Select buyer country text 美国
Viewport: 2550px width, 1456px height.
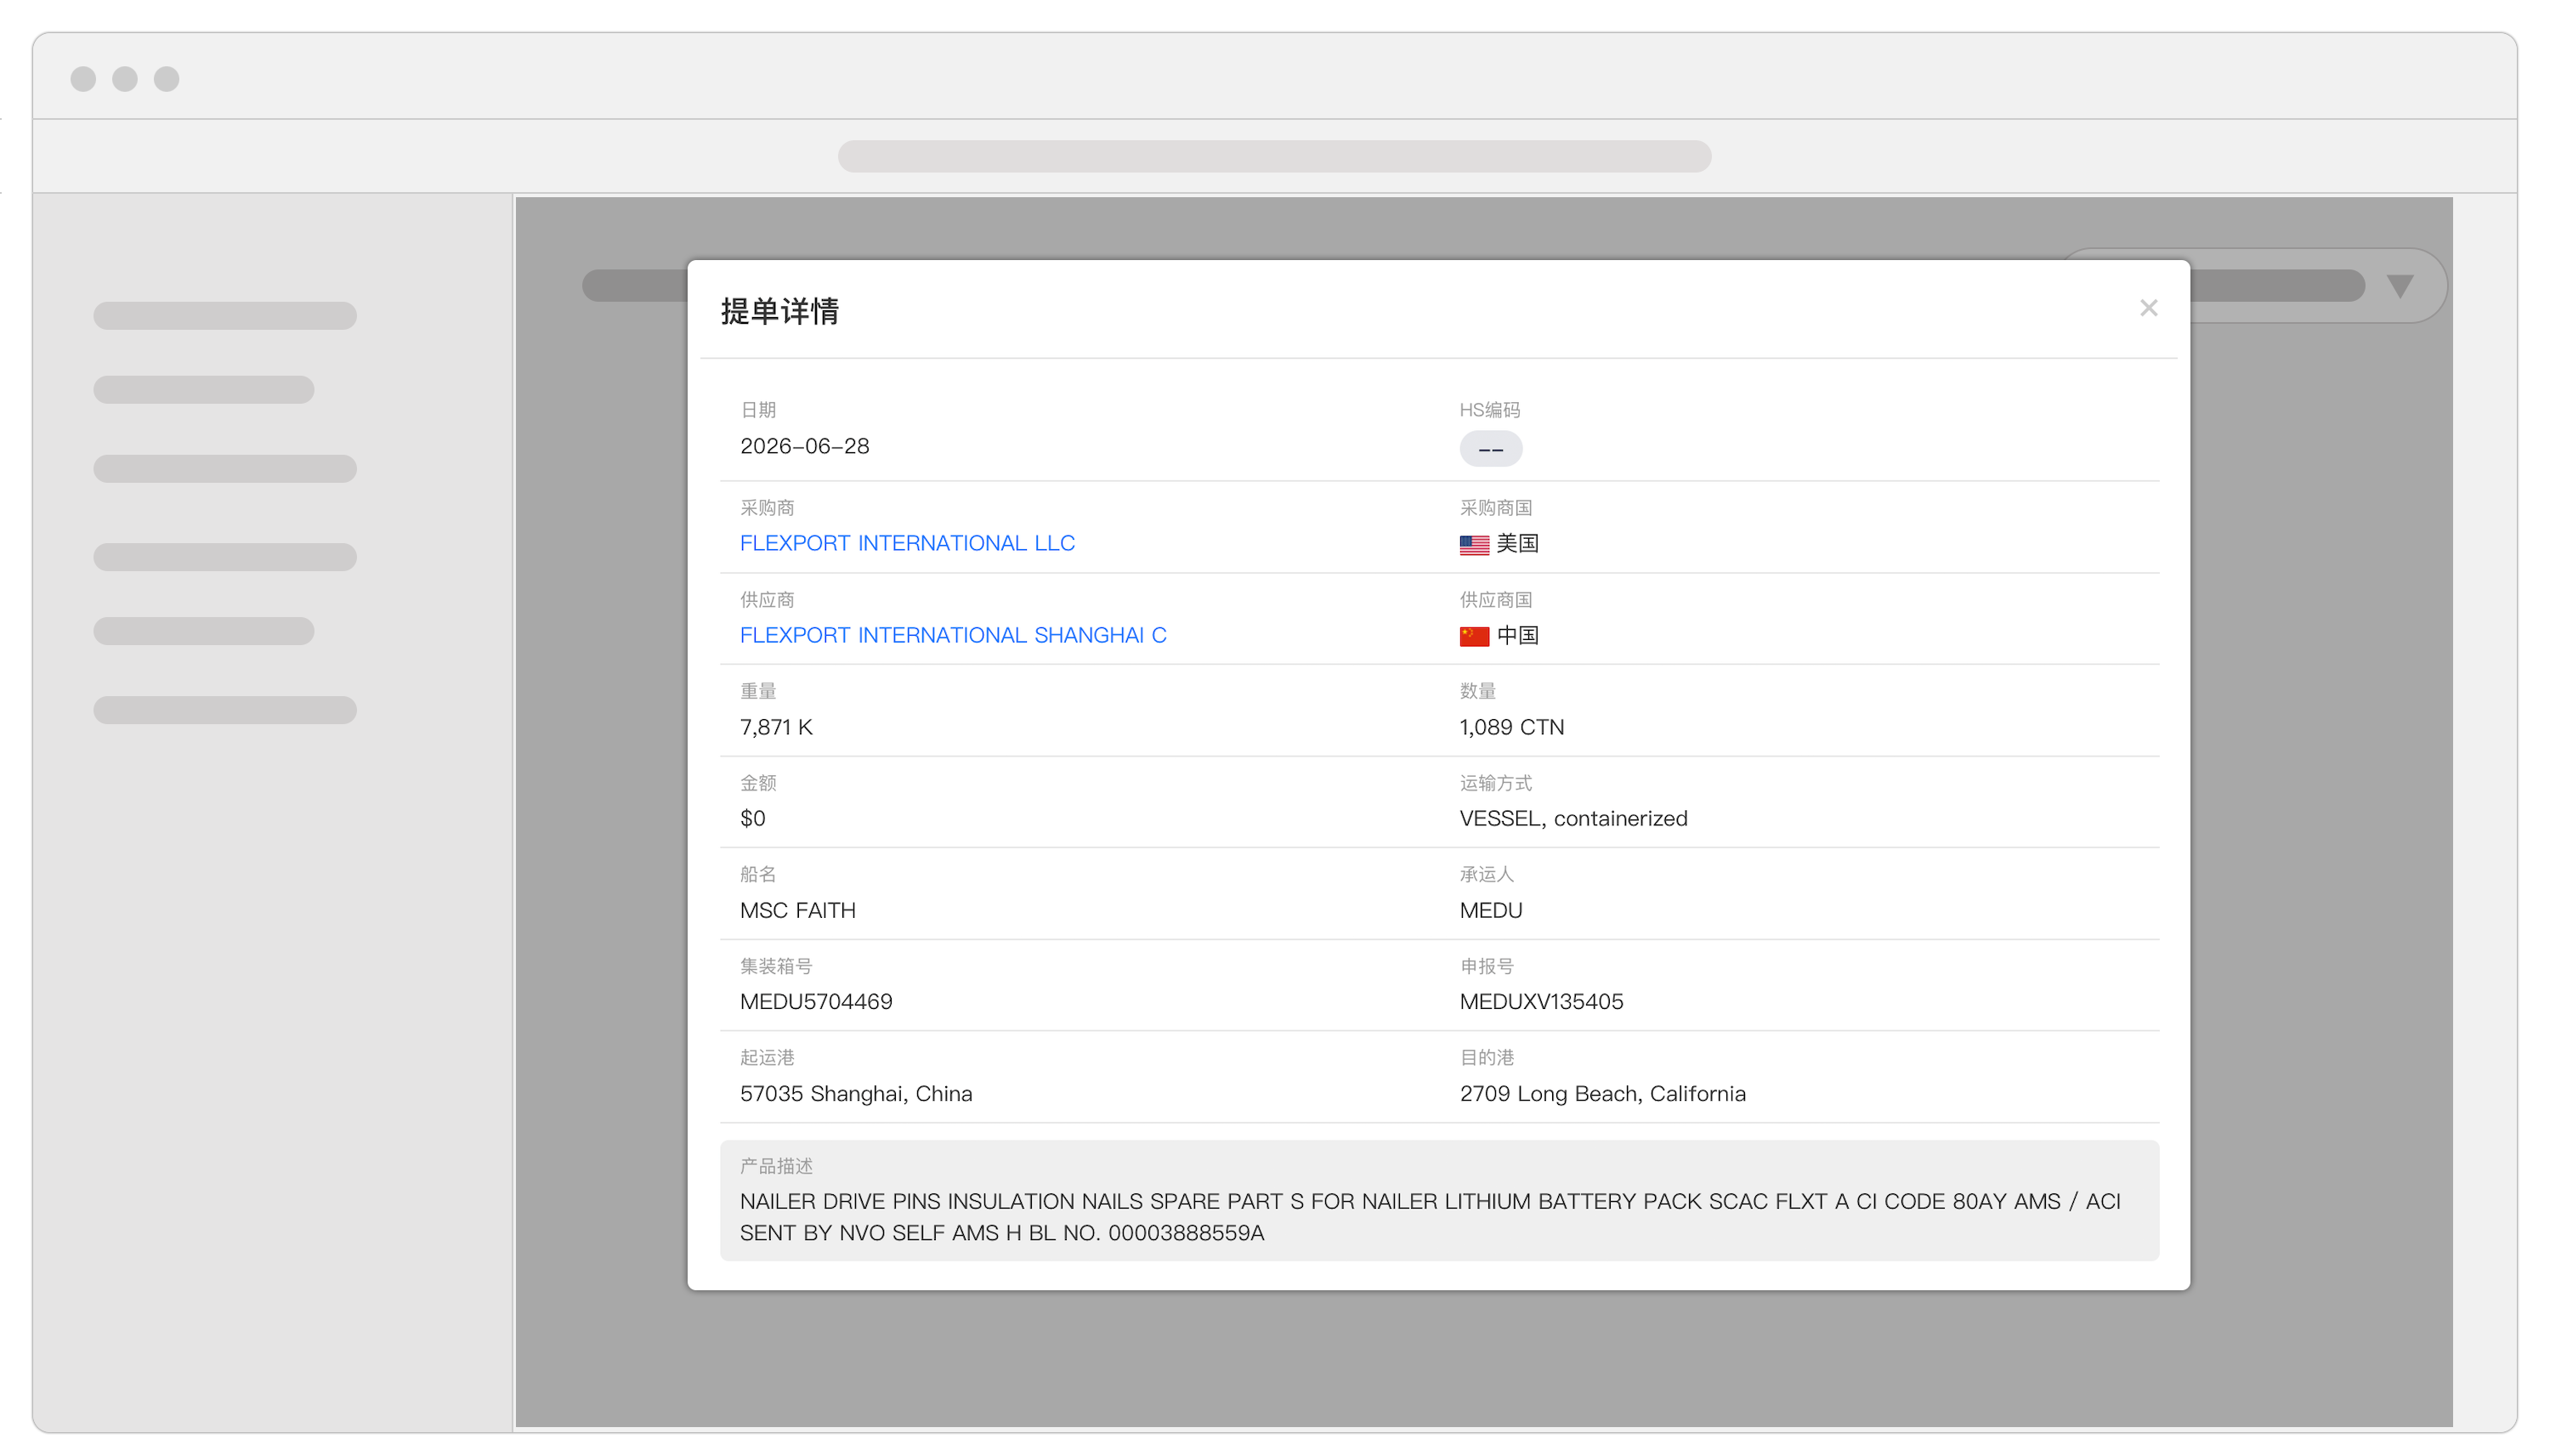tap(1517, 543)
